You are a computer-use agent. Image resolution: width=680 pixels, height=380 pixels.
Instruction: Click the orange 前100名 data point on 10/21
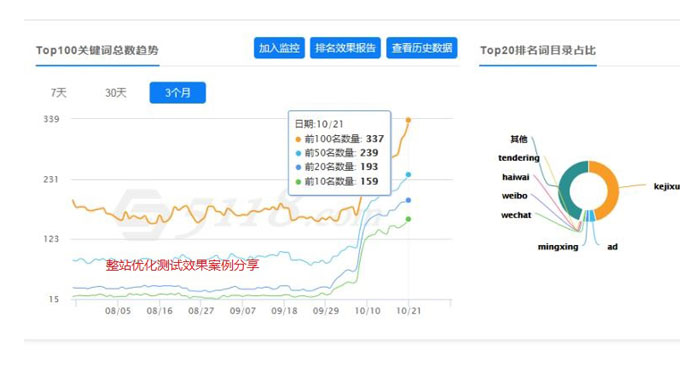408,120
